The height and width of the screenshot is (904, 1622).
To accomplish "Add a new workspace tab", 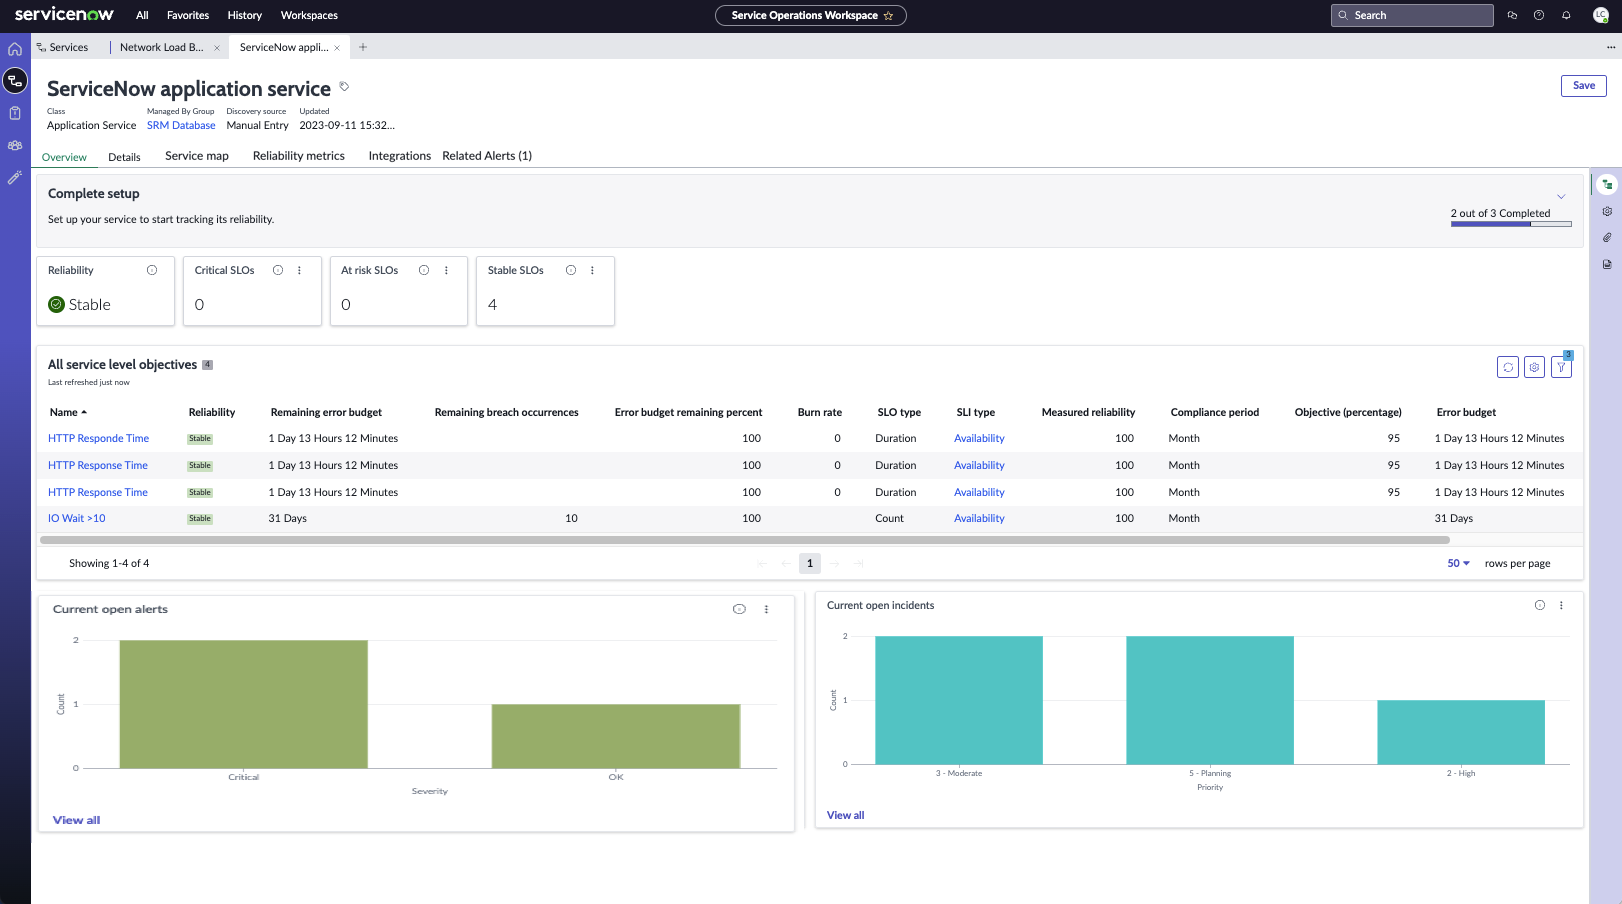I will (363, 47).
